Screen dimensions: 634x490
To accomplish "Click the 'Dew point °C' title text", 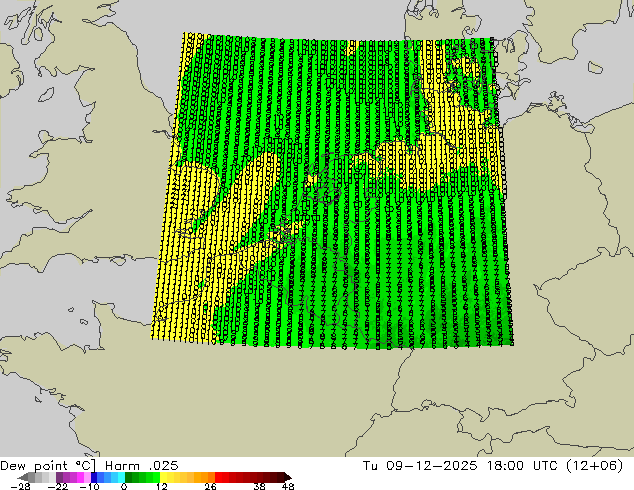I will [x=46, y=466].
